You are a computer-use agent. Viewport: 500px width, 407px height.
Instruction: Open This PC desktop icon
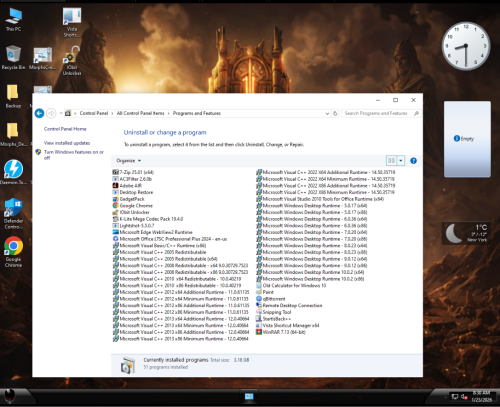point(13,20)
